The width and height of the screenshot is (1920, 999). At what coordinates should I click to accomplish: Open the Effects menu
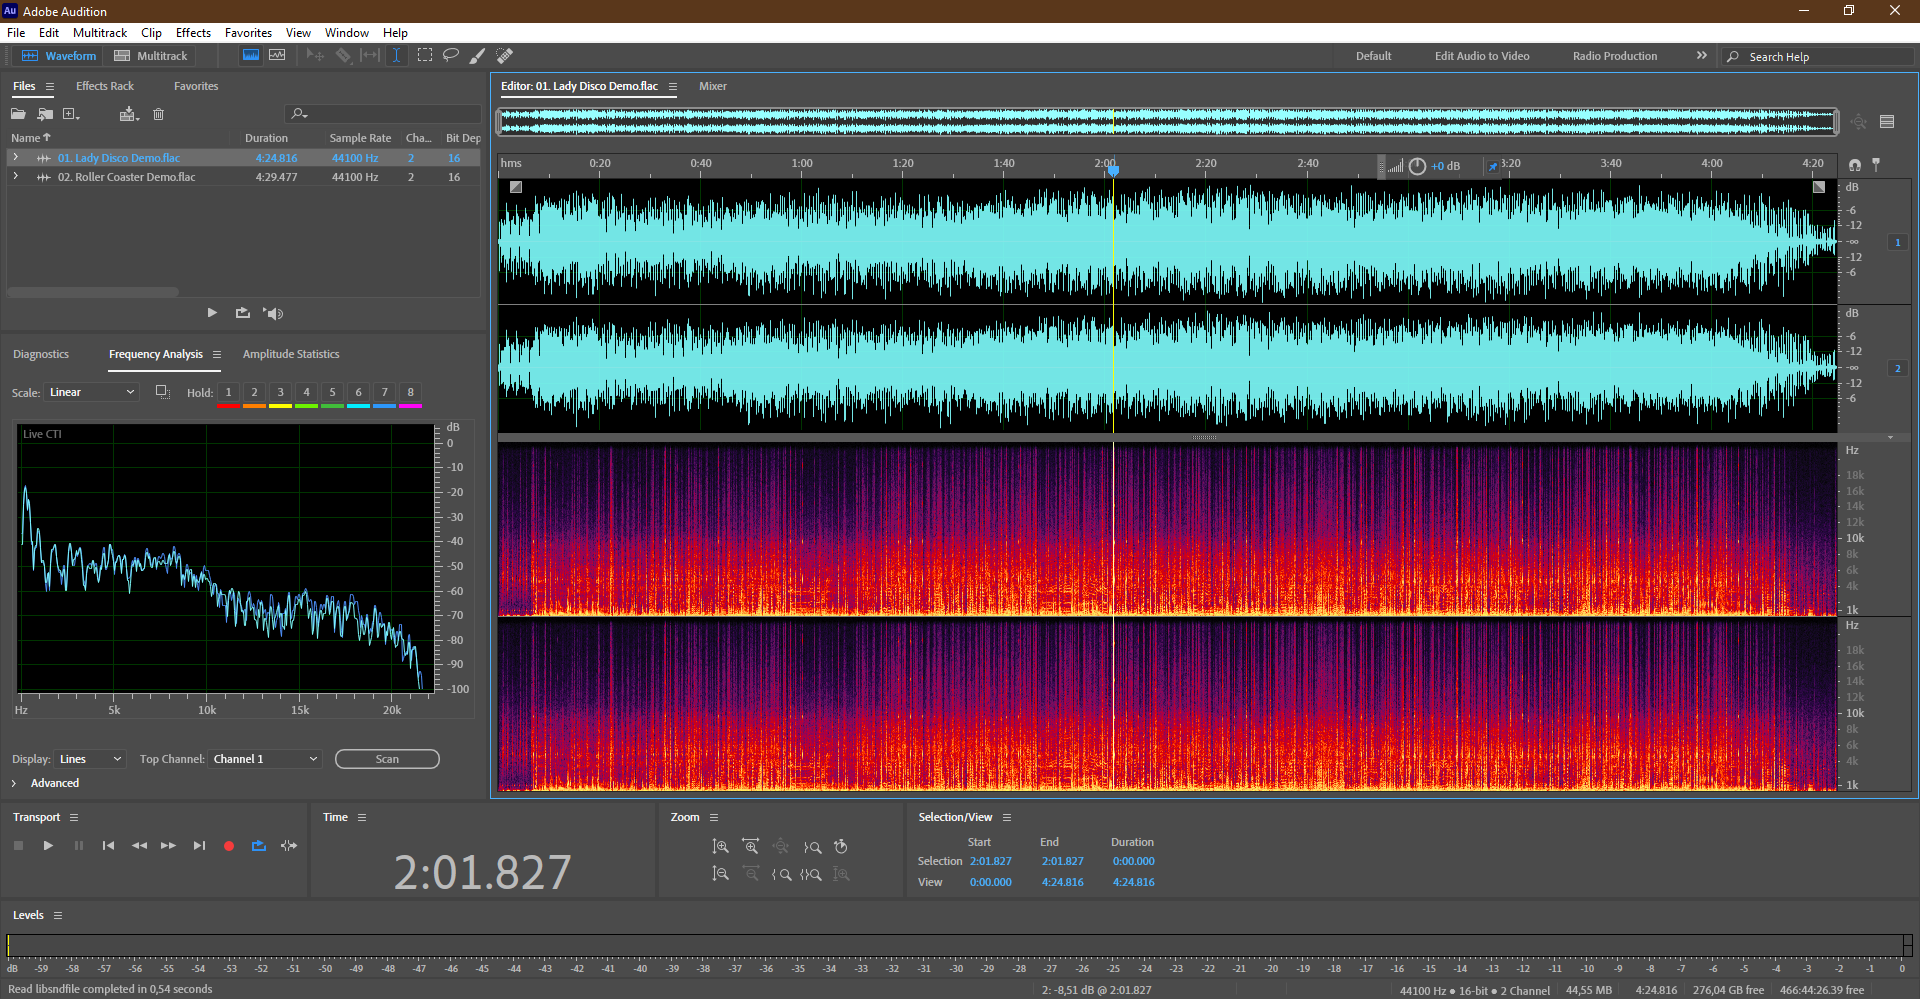click(x=193, y=33)
